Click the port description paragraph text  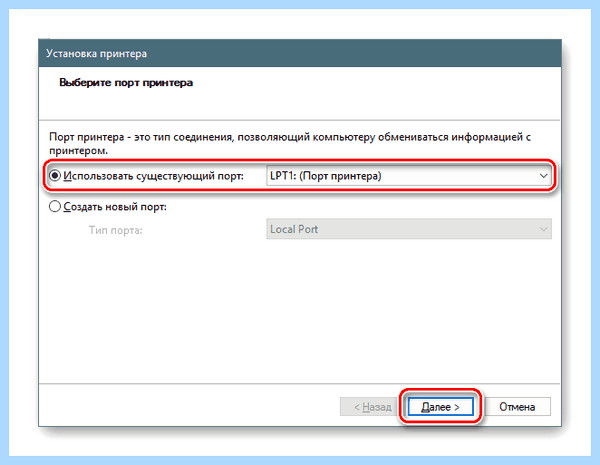tap(290, 144)
